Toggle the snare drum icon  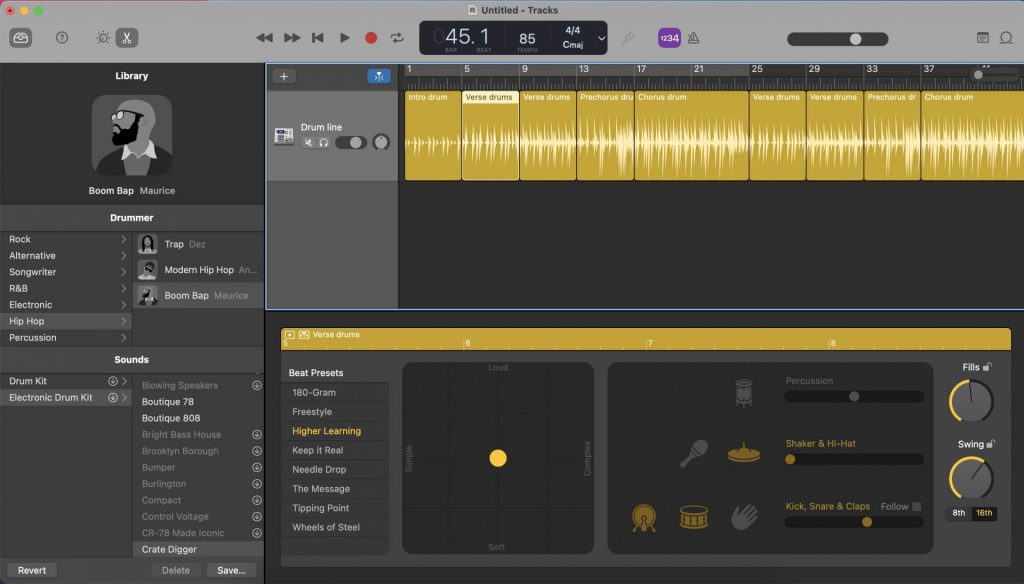tap(694, 517)
